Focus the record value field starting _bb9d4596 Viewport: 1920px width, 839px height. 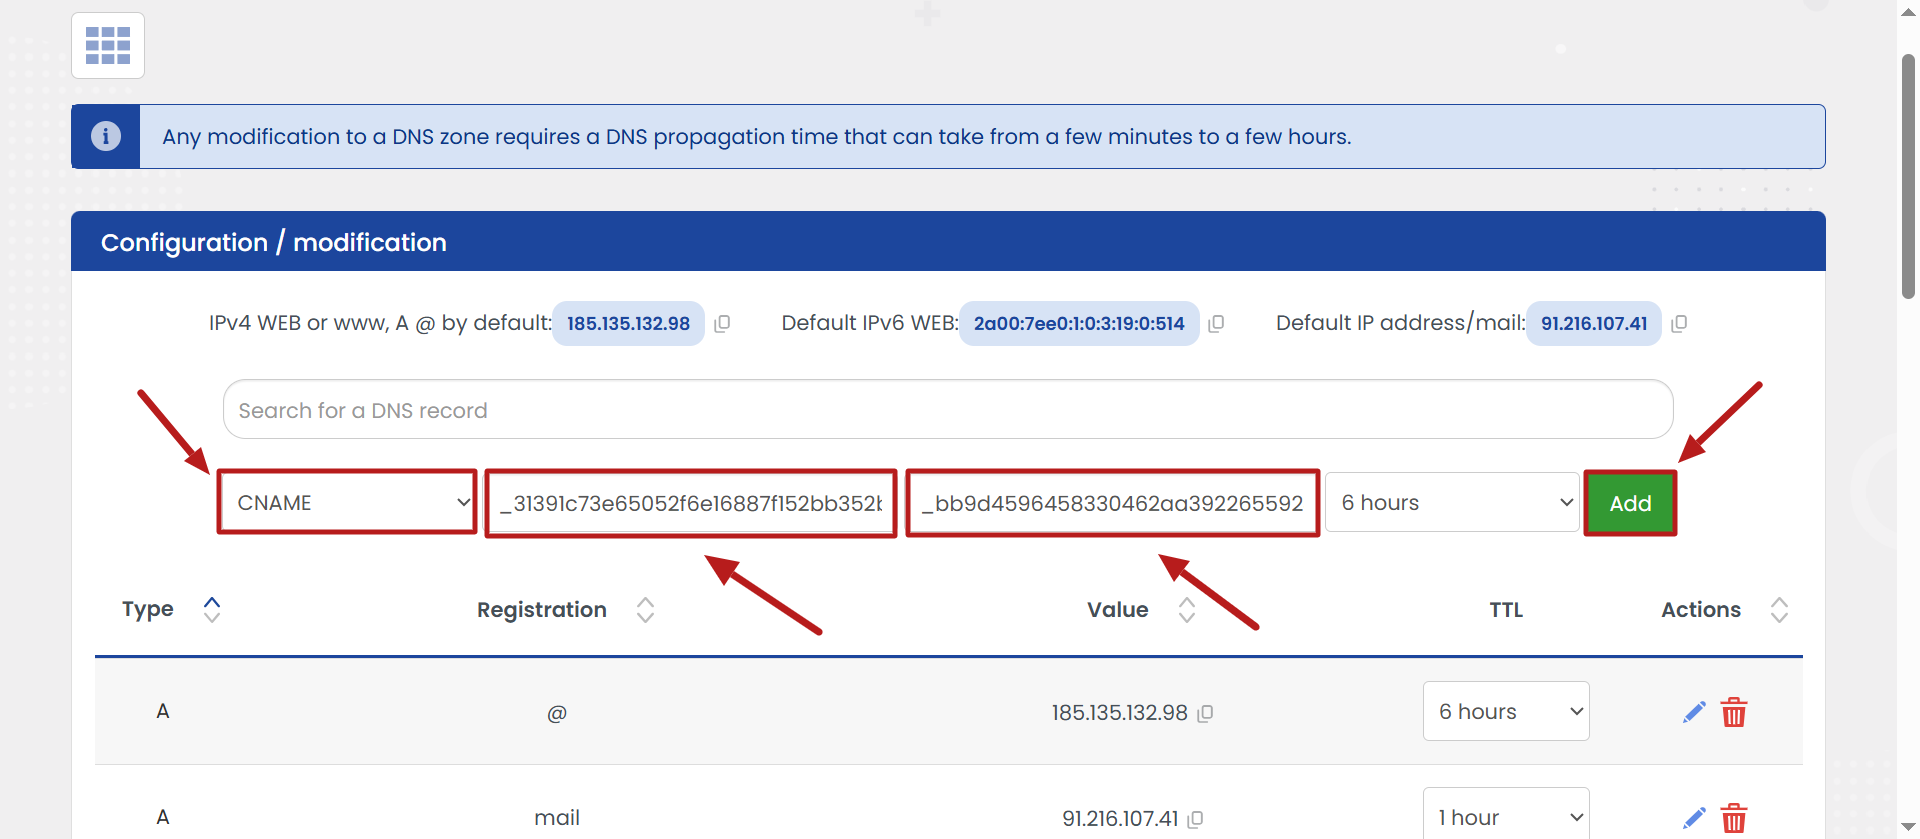point(1113,503)
